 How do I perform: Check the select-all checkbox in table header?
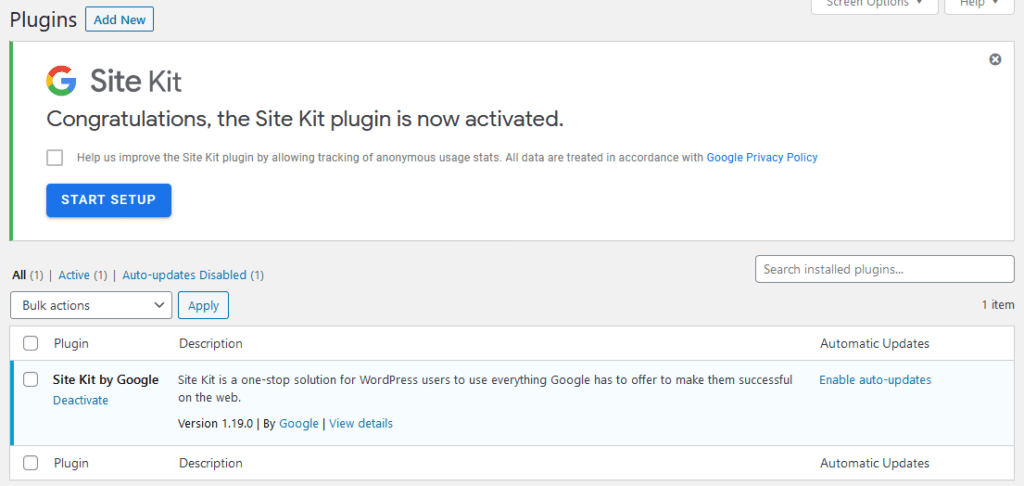(31, 343)
